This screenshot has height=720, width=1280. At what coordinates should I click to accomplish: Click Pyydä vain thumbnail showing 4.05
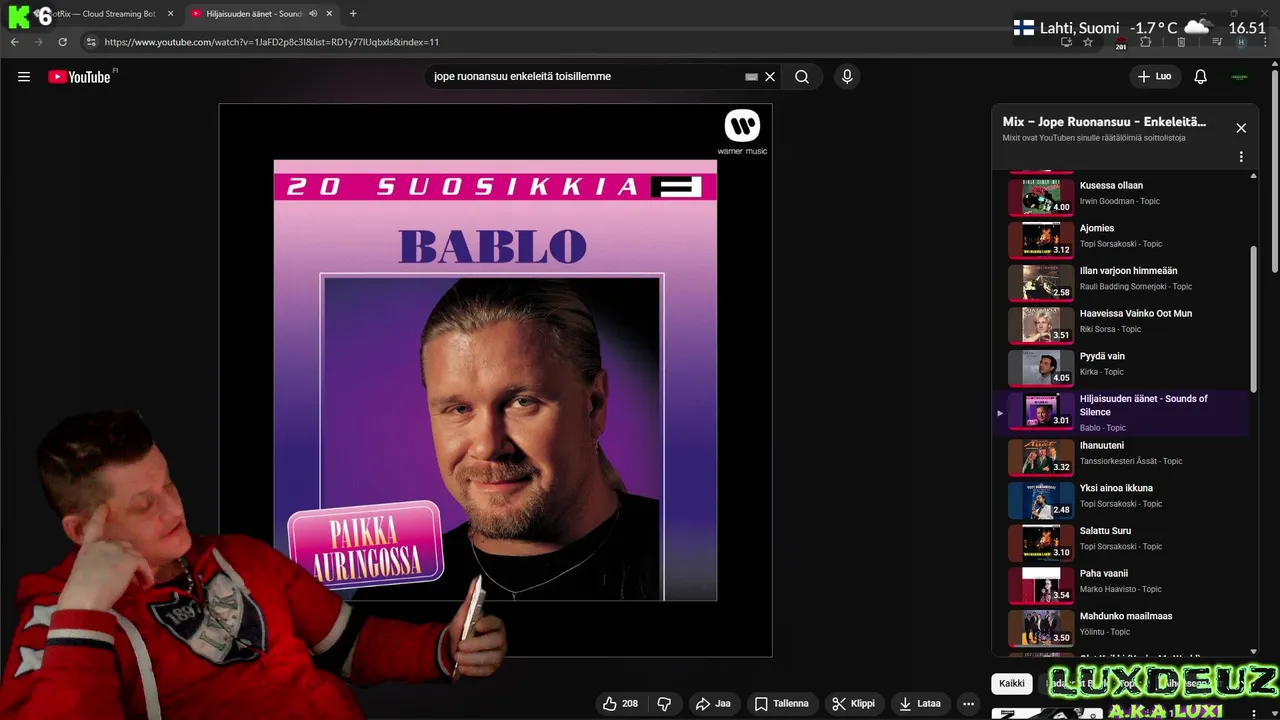tap(1041, 367)
